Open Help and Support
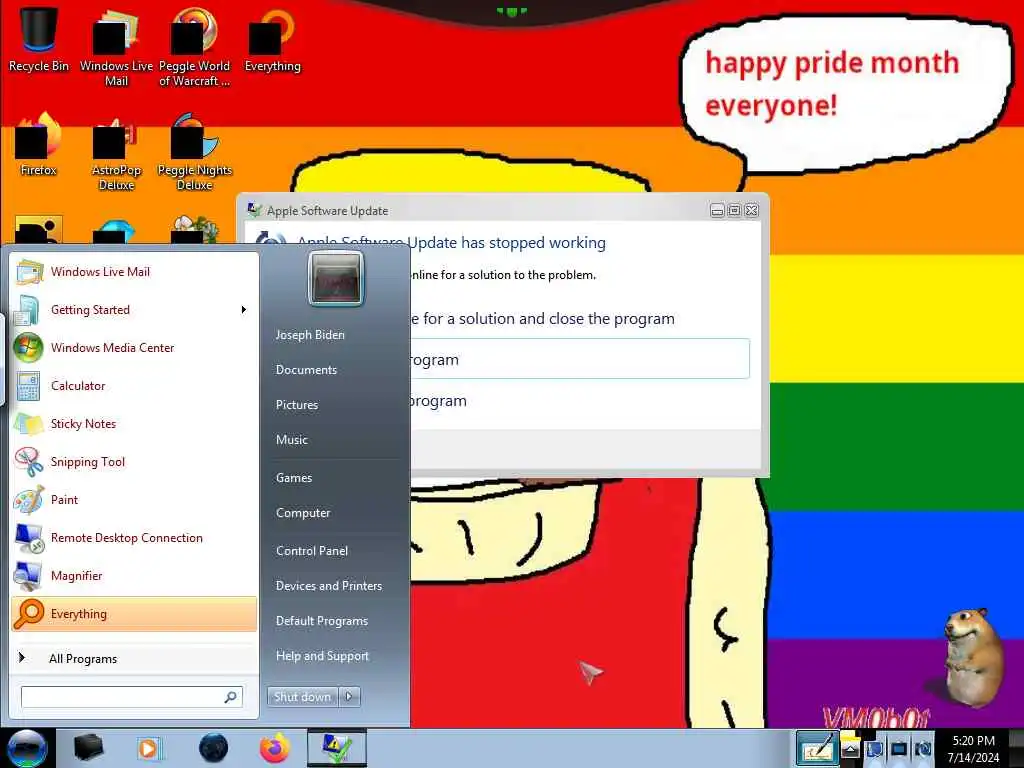1024x768 pixels. coord(323,656)
